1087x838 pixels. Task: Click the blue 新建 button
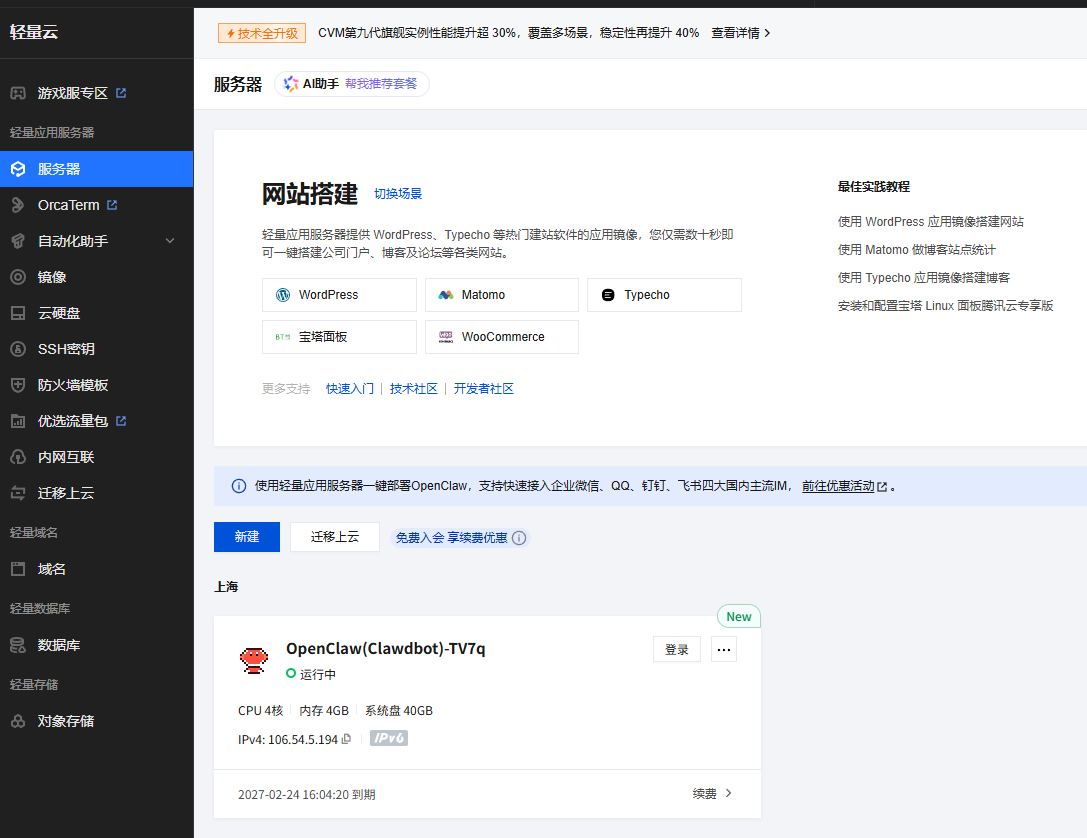coord(247,537)
